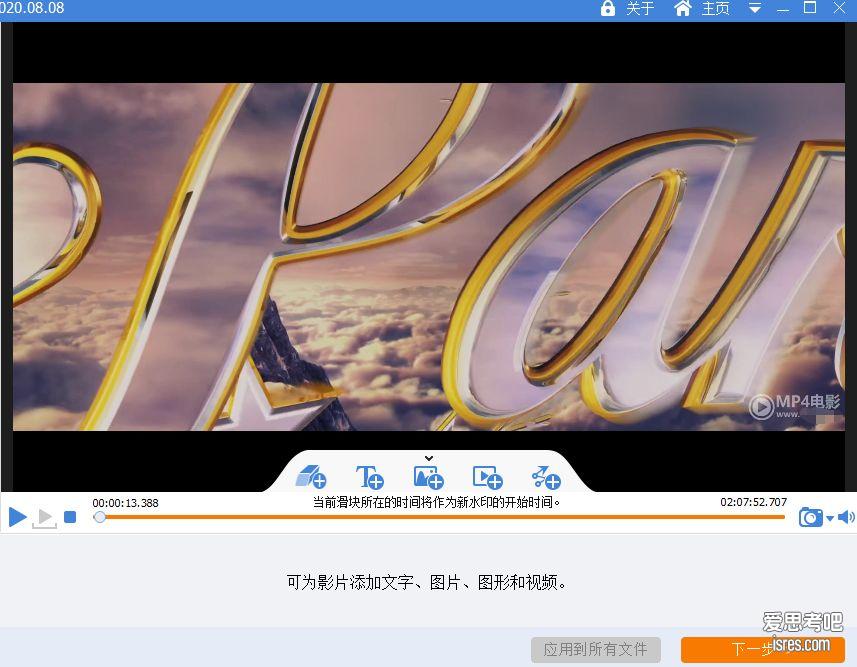
Task: Open the snapshot options dropdown arrow
Action: (x=830, y=518)
